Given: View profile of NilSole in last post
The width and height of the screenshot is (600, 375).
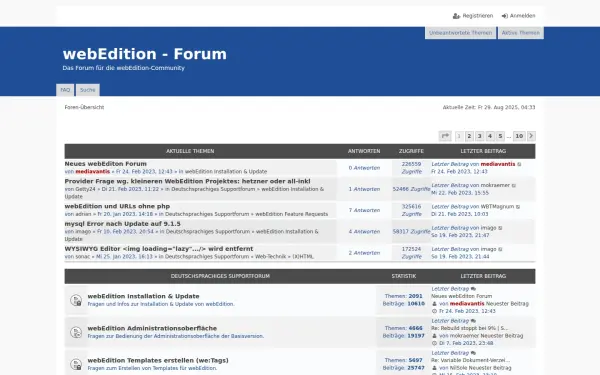Looking at the screenshot, I should pyautogui.click(x=459, y=368).
